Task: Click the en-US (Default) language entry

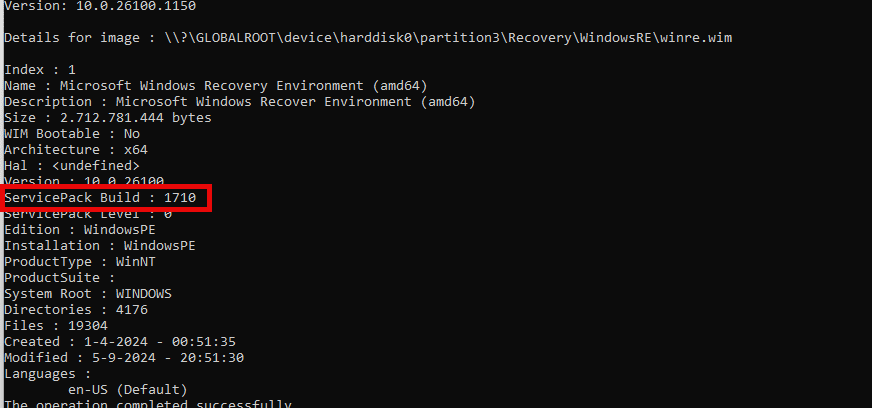Action: tap(128, 390)
